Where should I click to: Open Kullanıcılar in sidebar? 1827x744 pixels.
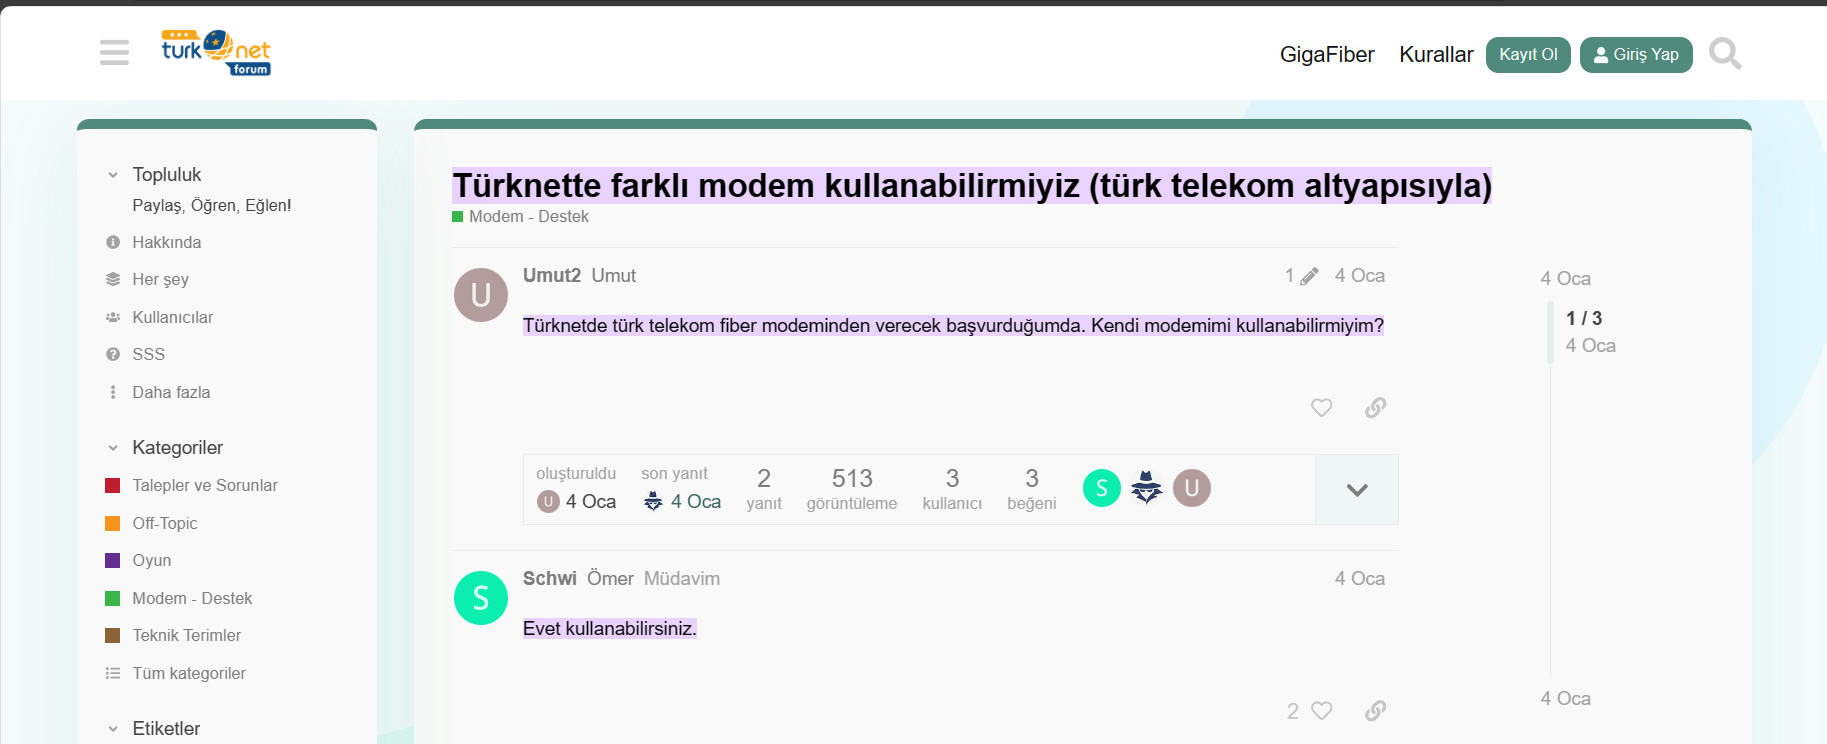[x=173, y=317]
